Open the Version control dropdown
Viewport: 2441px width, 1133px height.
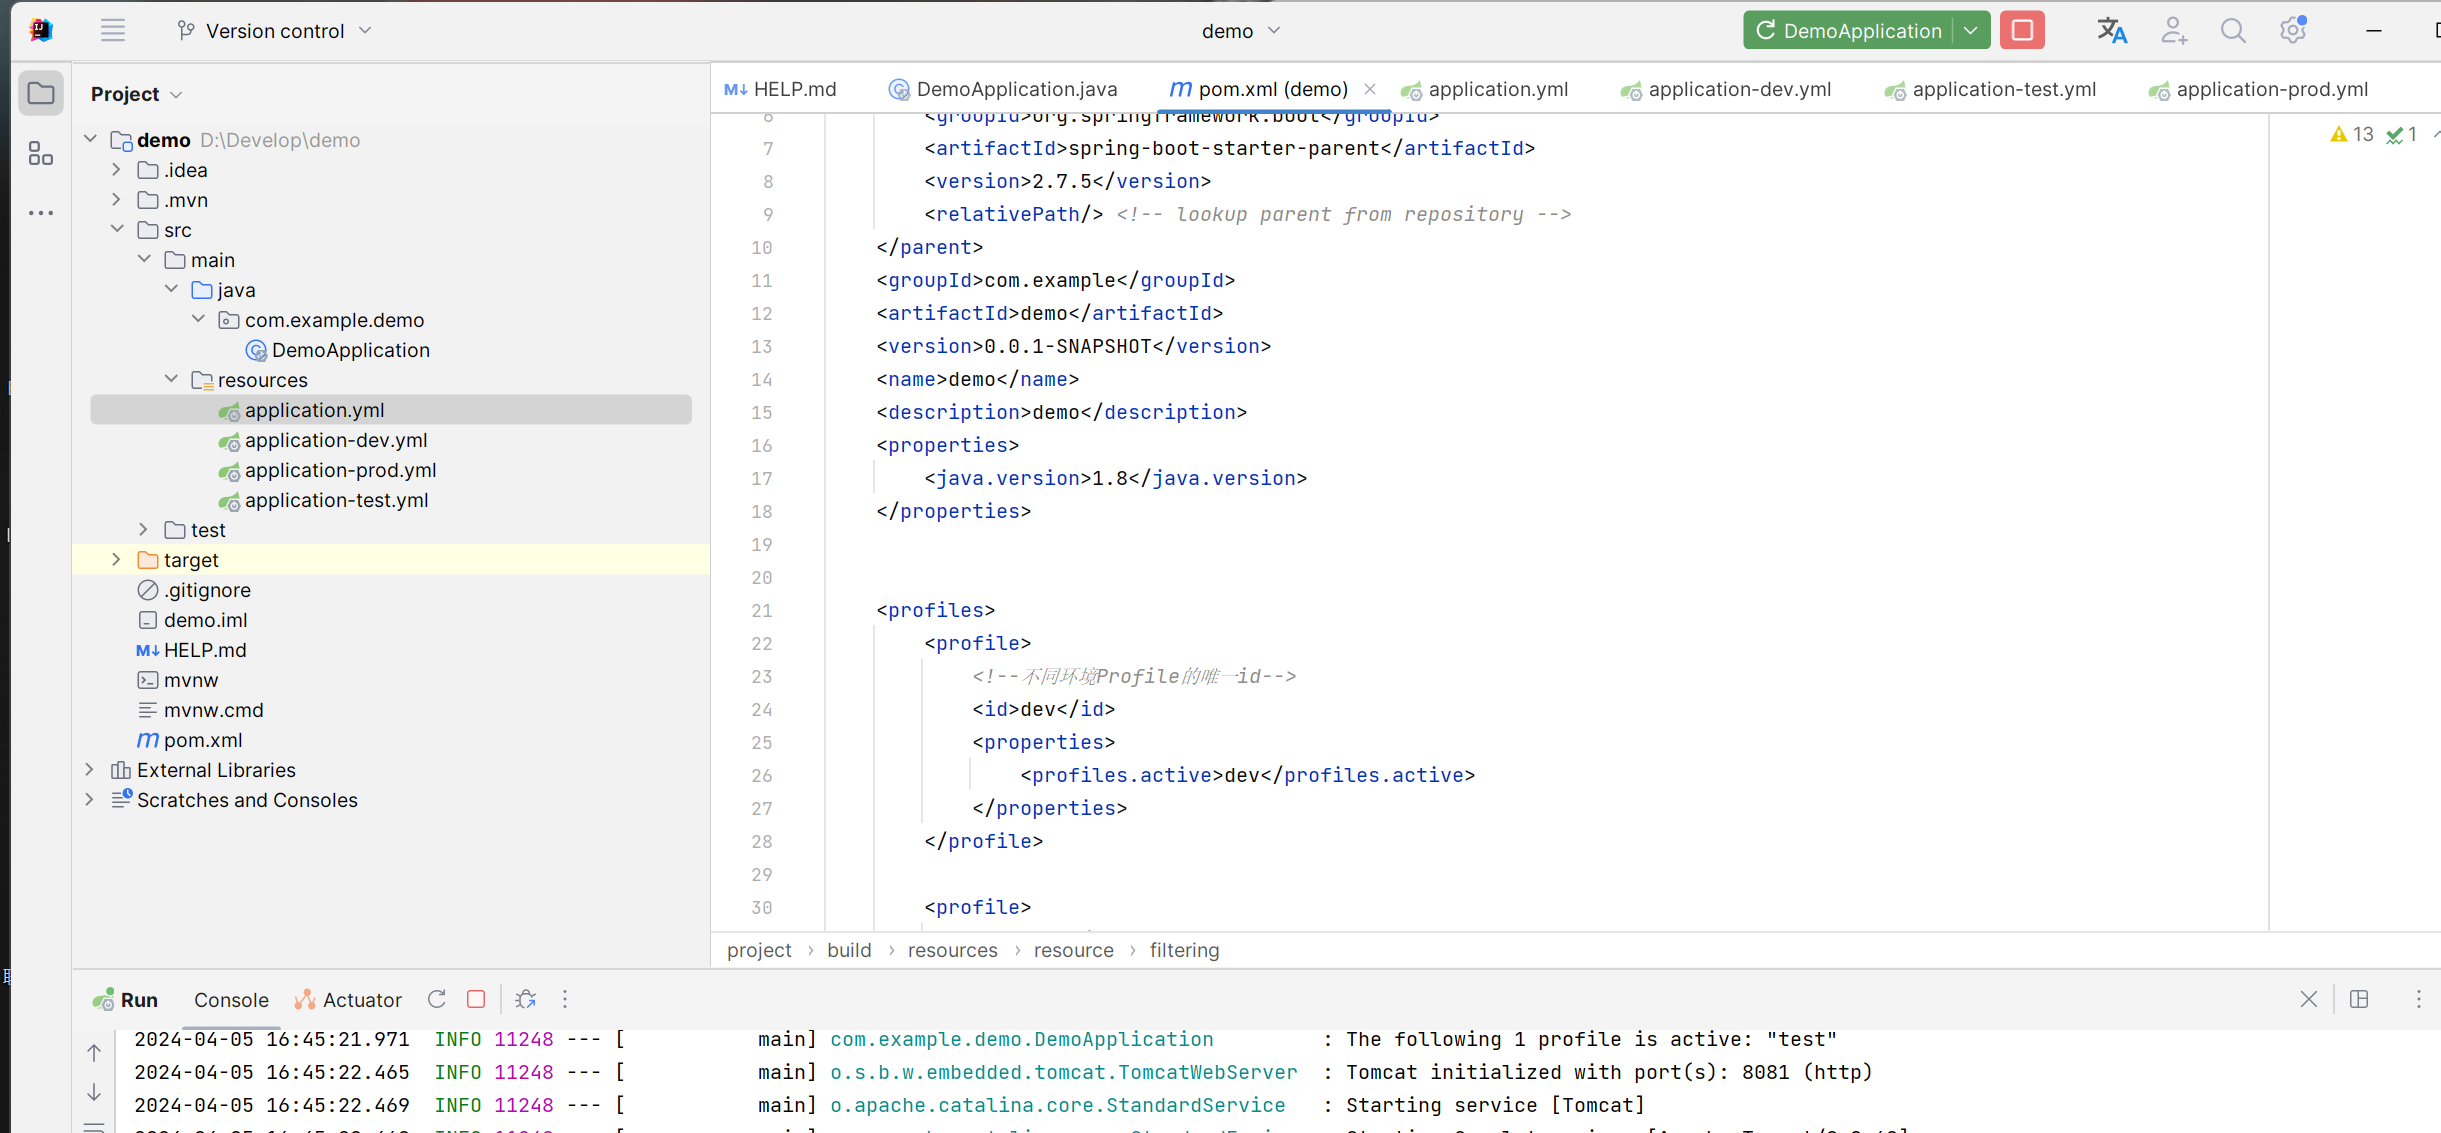[x=274, y=31]
